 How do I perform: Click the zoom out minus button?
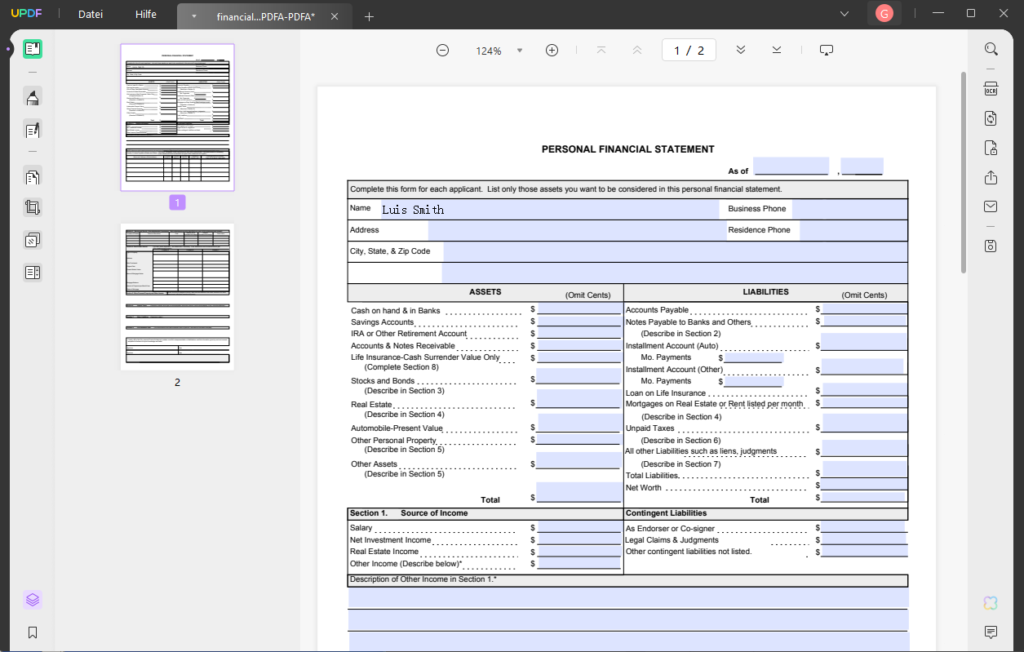[x=442, y=50]
